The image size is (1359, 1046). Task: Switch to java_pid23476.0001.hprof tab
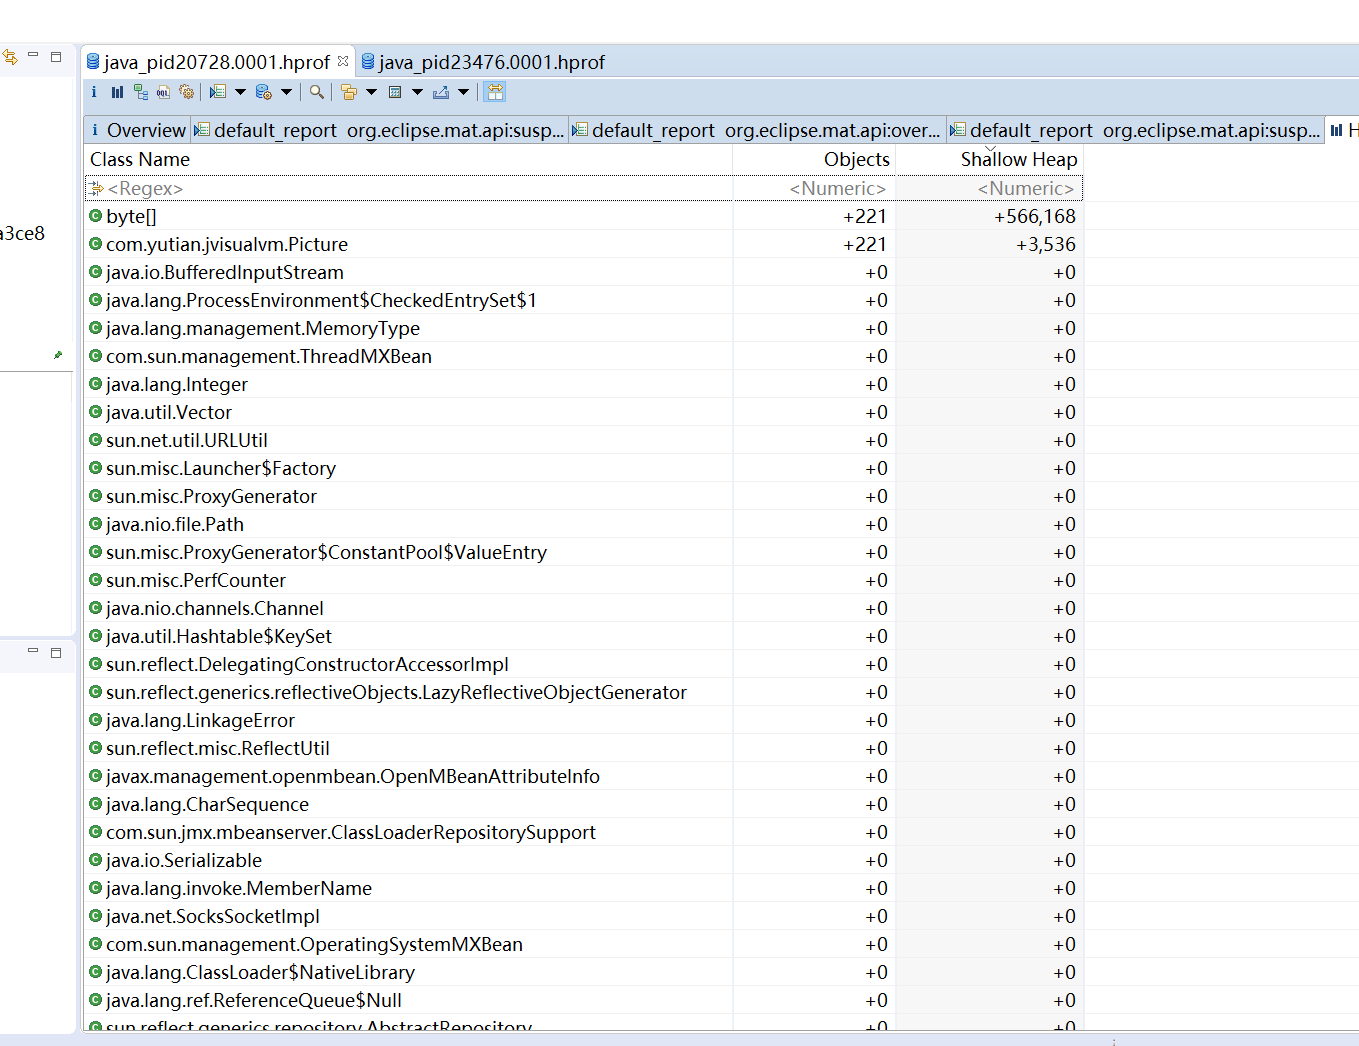(491, 62)
